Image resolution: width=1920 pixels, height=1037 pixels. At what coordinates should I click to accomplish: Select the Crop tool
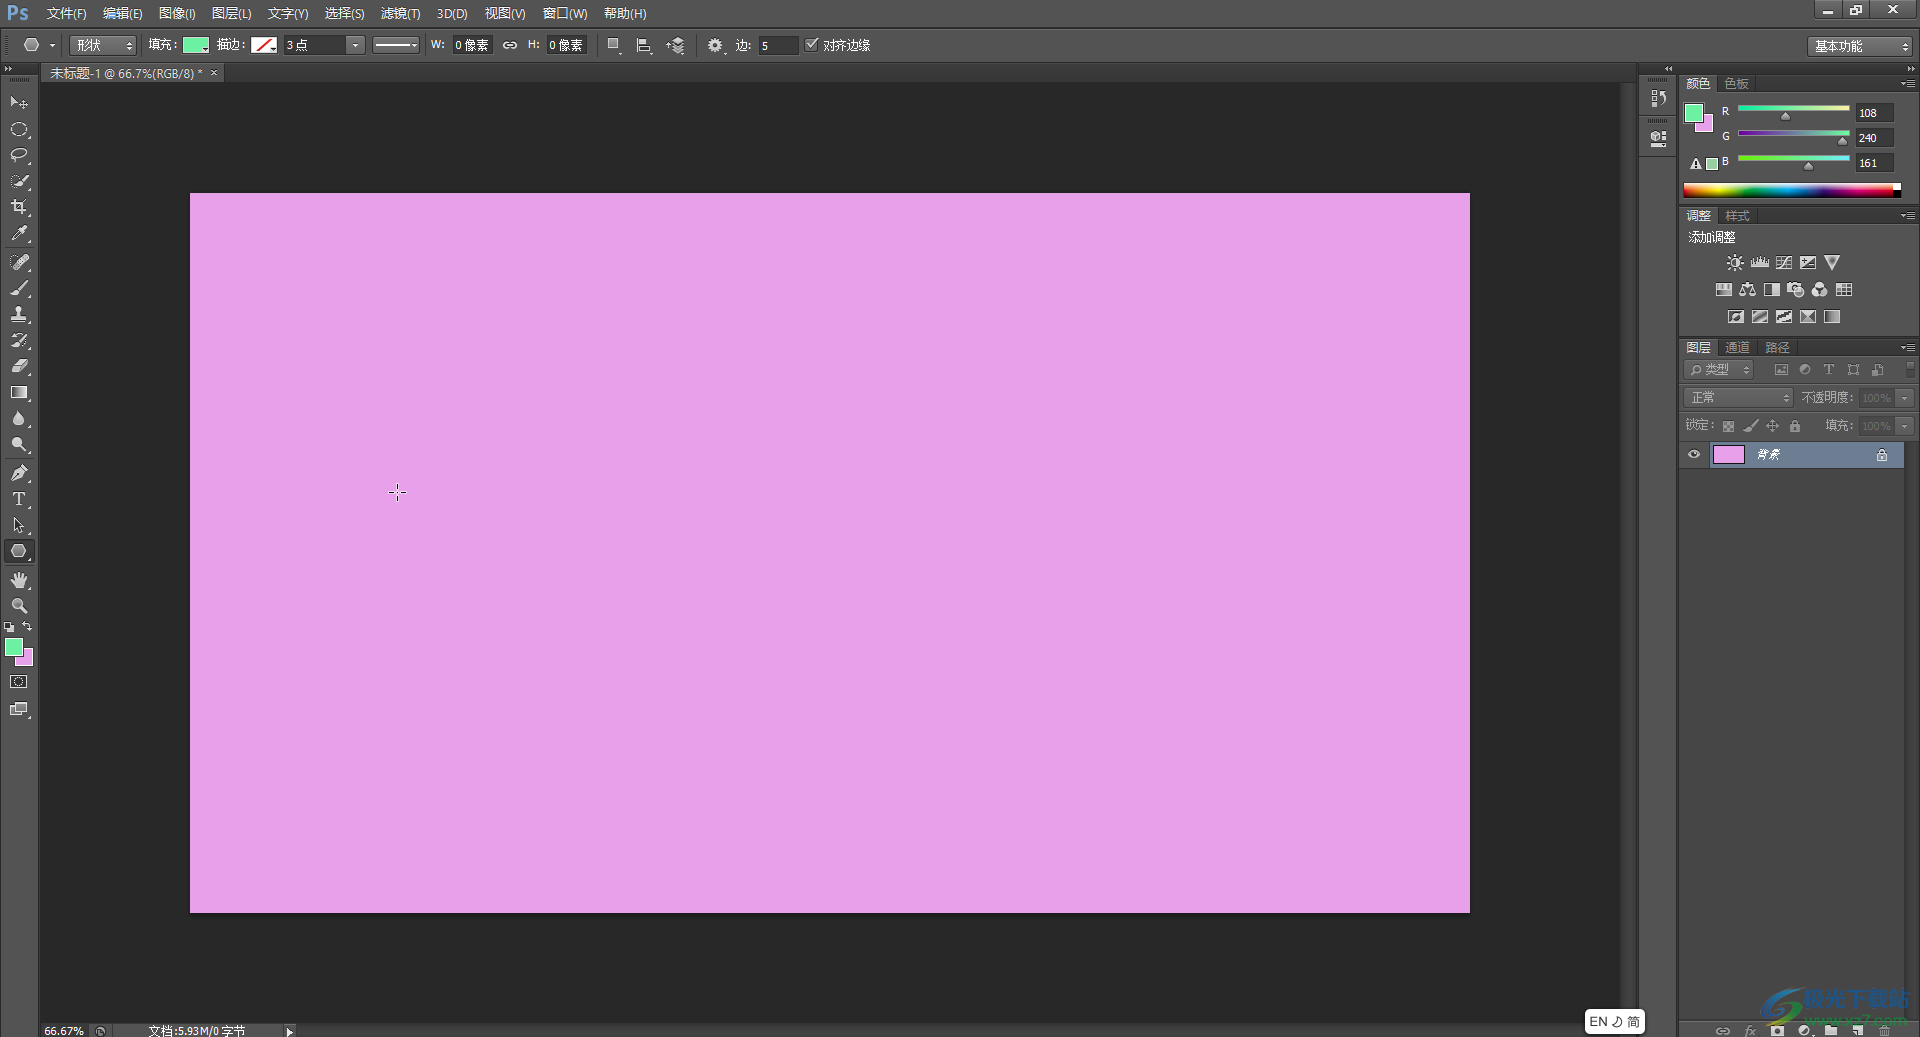(x=19, y=207)
